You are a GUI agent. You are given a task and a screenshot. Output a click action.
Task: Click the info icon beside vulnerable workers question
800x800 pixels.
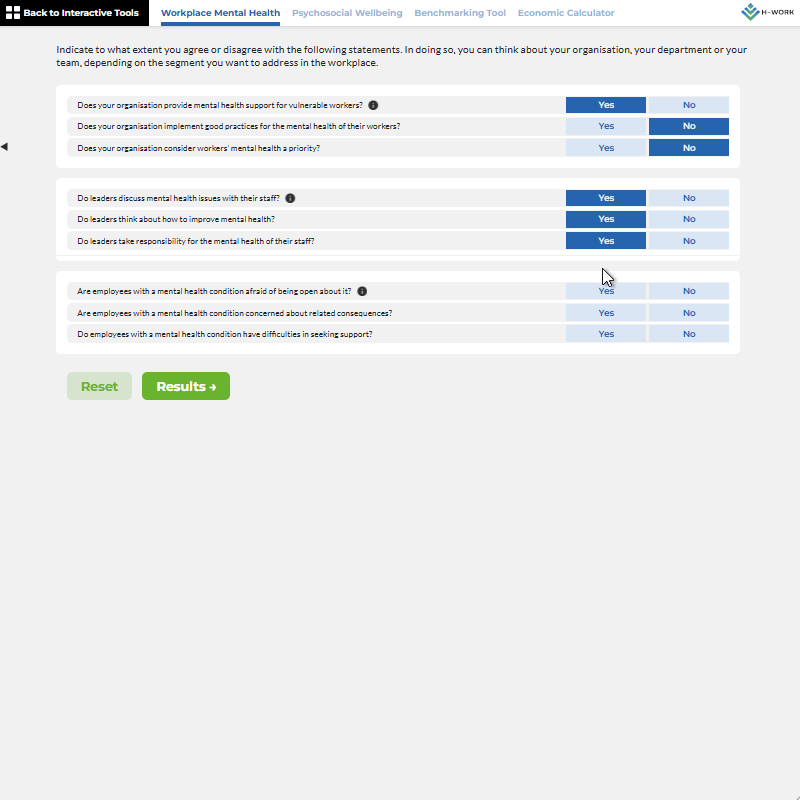(373, 105)
